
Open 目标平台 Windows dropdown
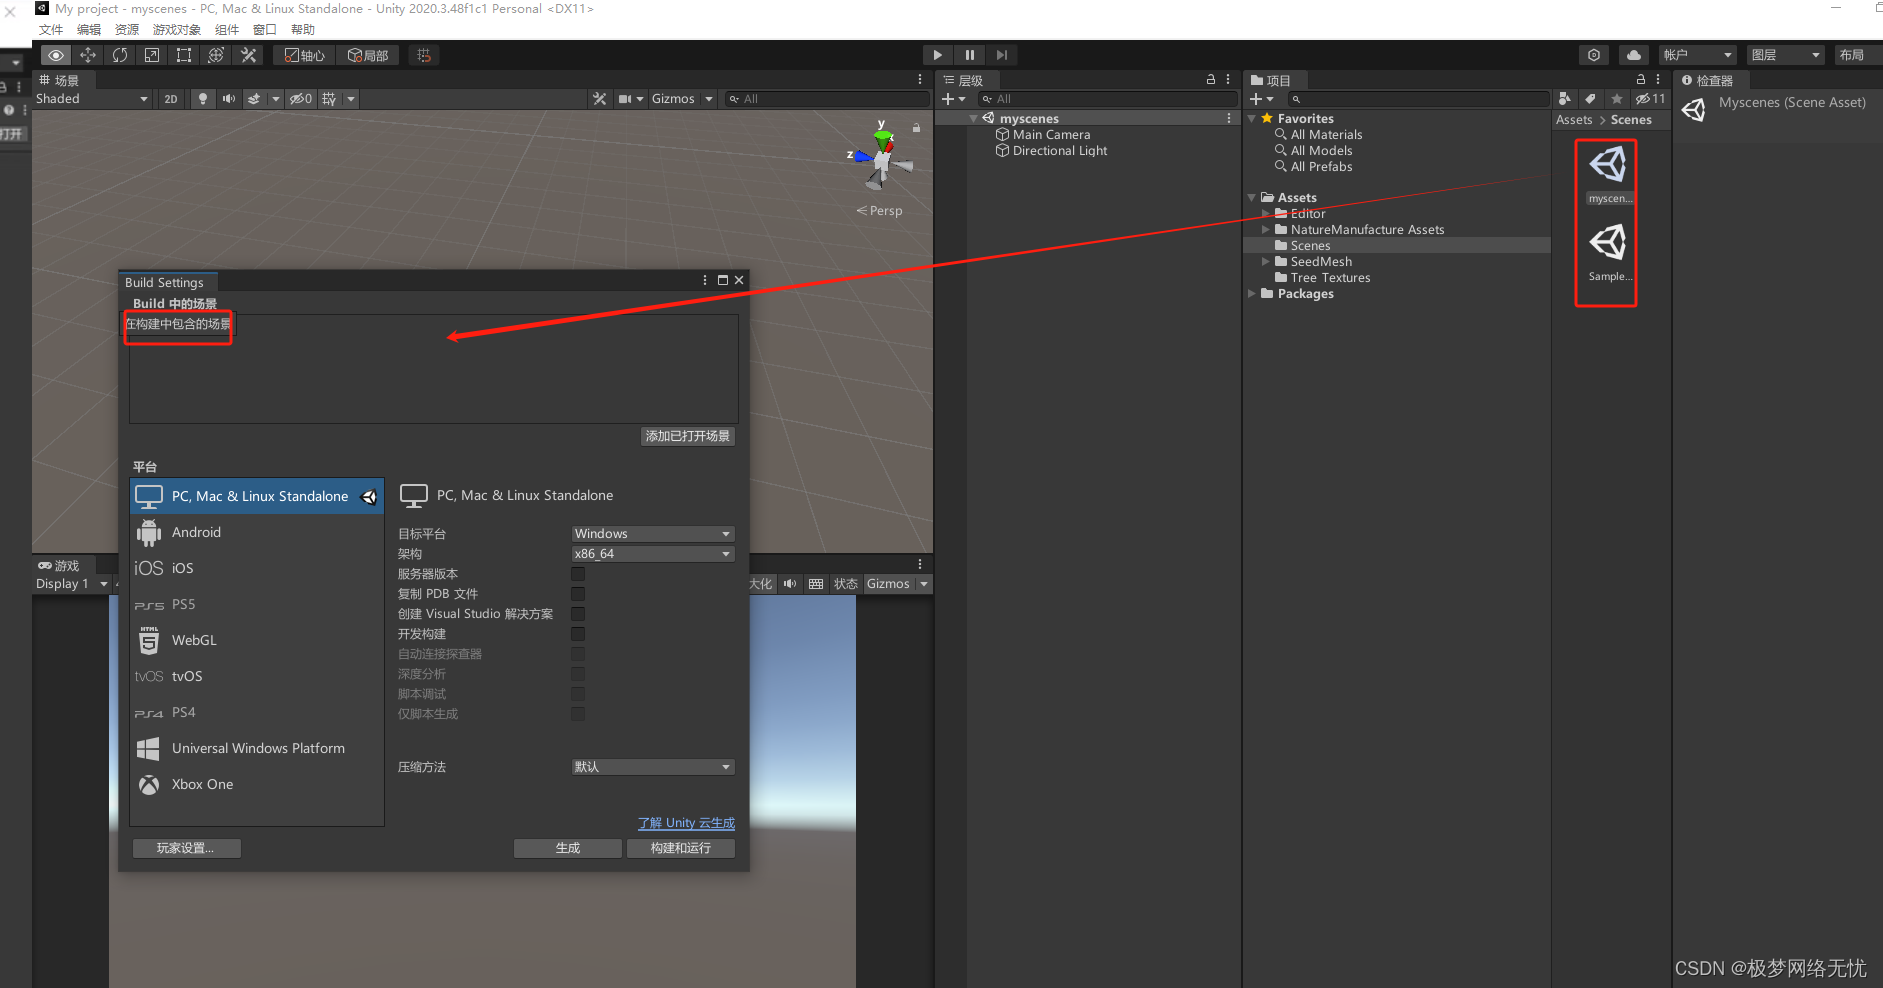tap(653, 534)
